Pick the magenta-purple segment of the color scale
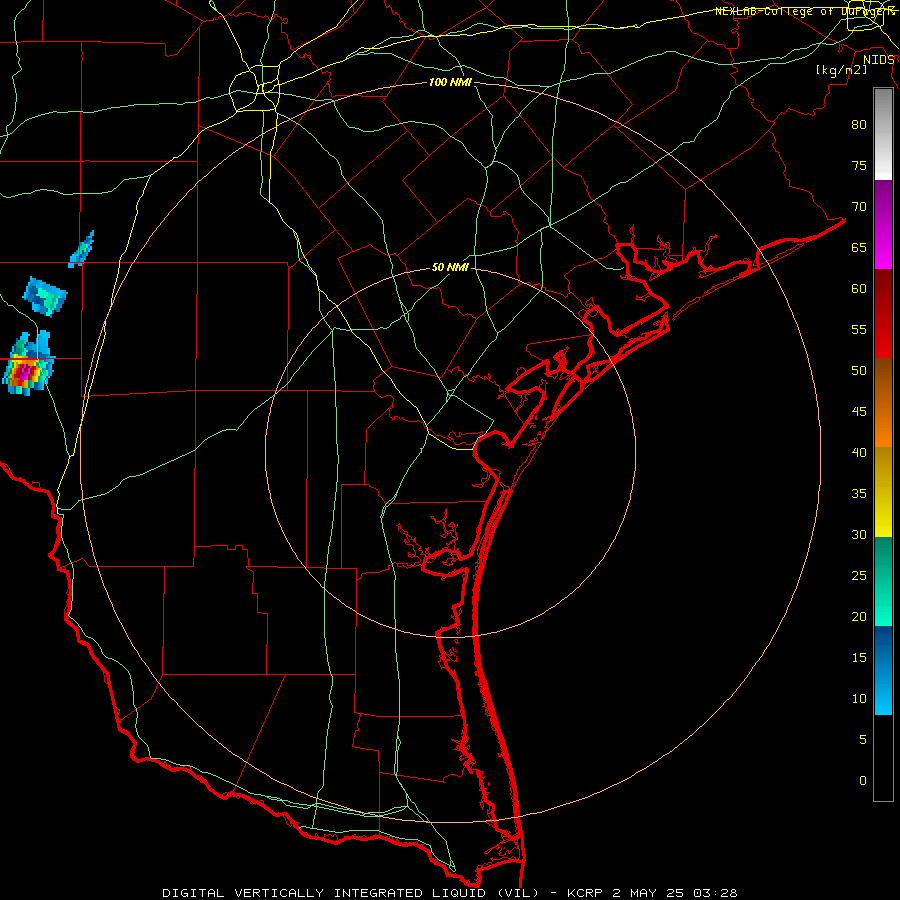Viewport: 900px width, 900px height. 883,225
